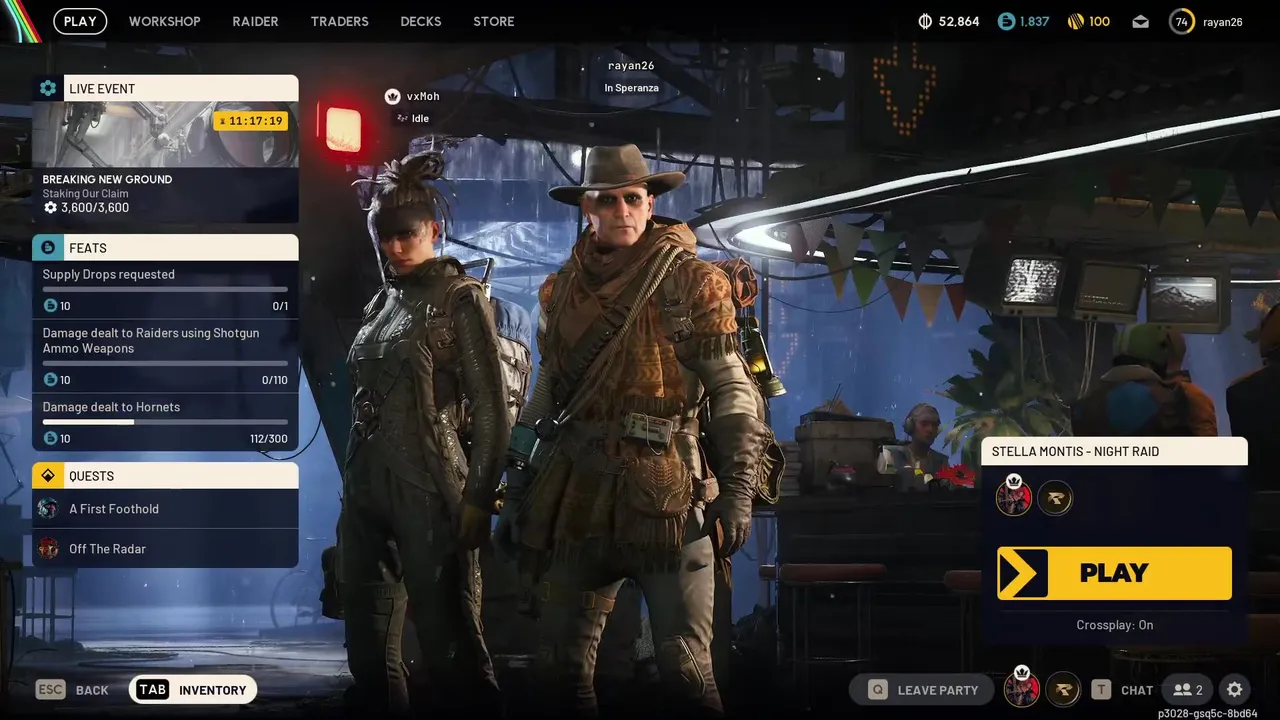
Task: Open the Feats panel token icon
Action: tap(48, 247)
